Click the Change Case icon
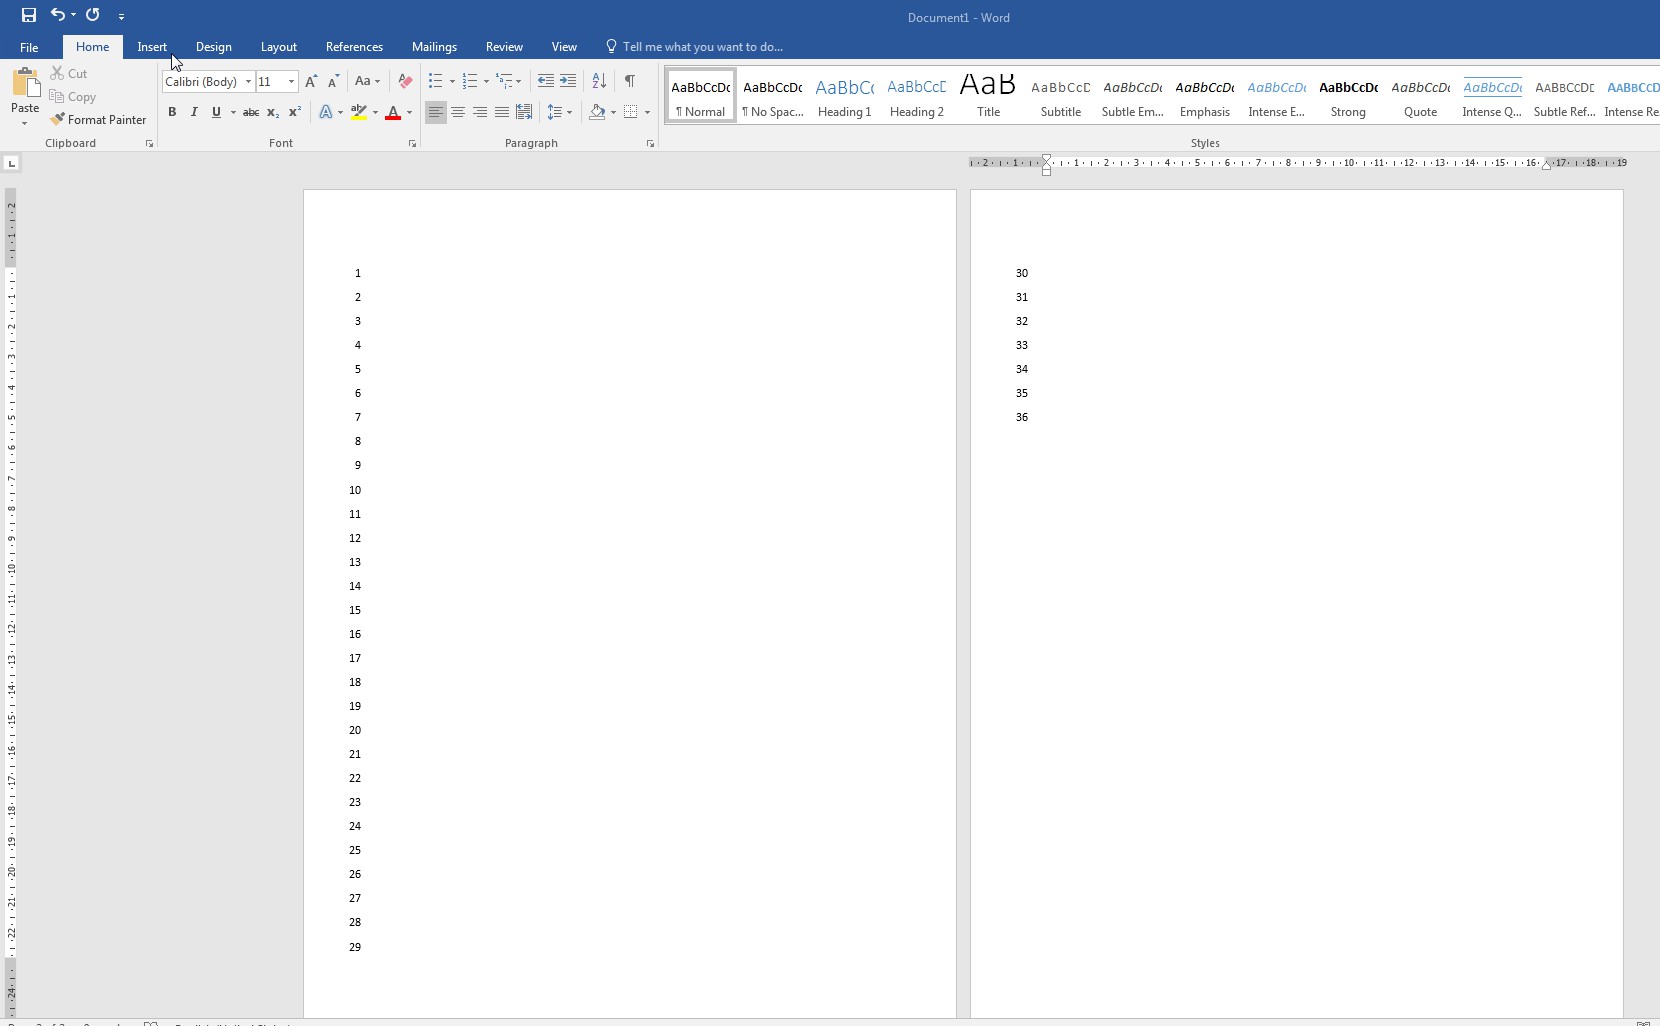 coord(364,82)
